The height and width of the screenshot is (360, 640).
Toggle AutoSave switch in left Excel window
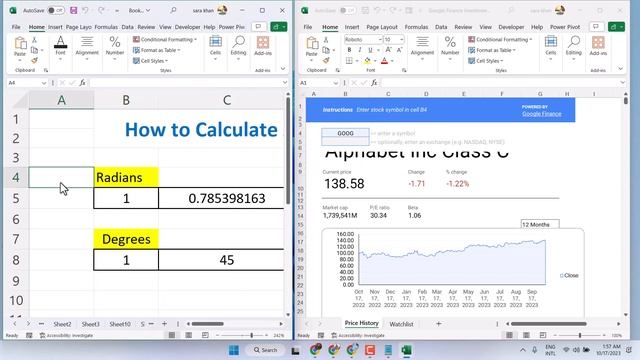coord(56,10)
